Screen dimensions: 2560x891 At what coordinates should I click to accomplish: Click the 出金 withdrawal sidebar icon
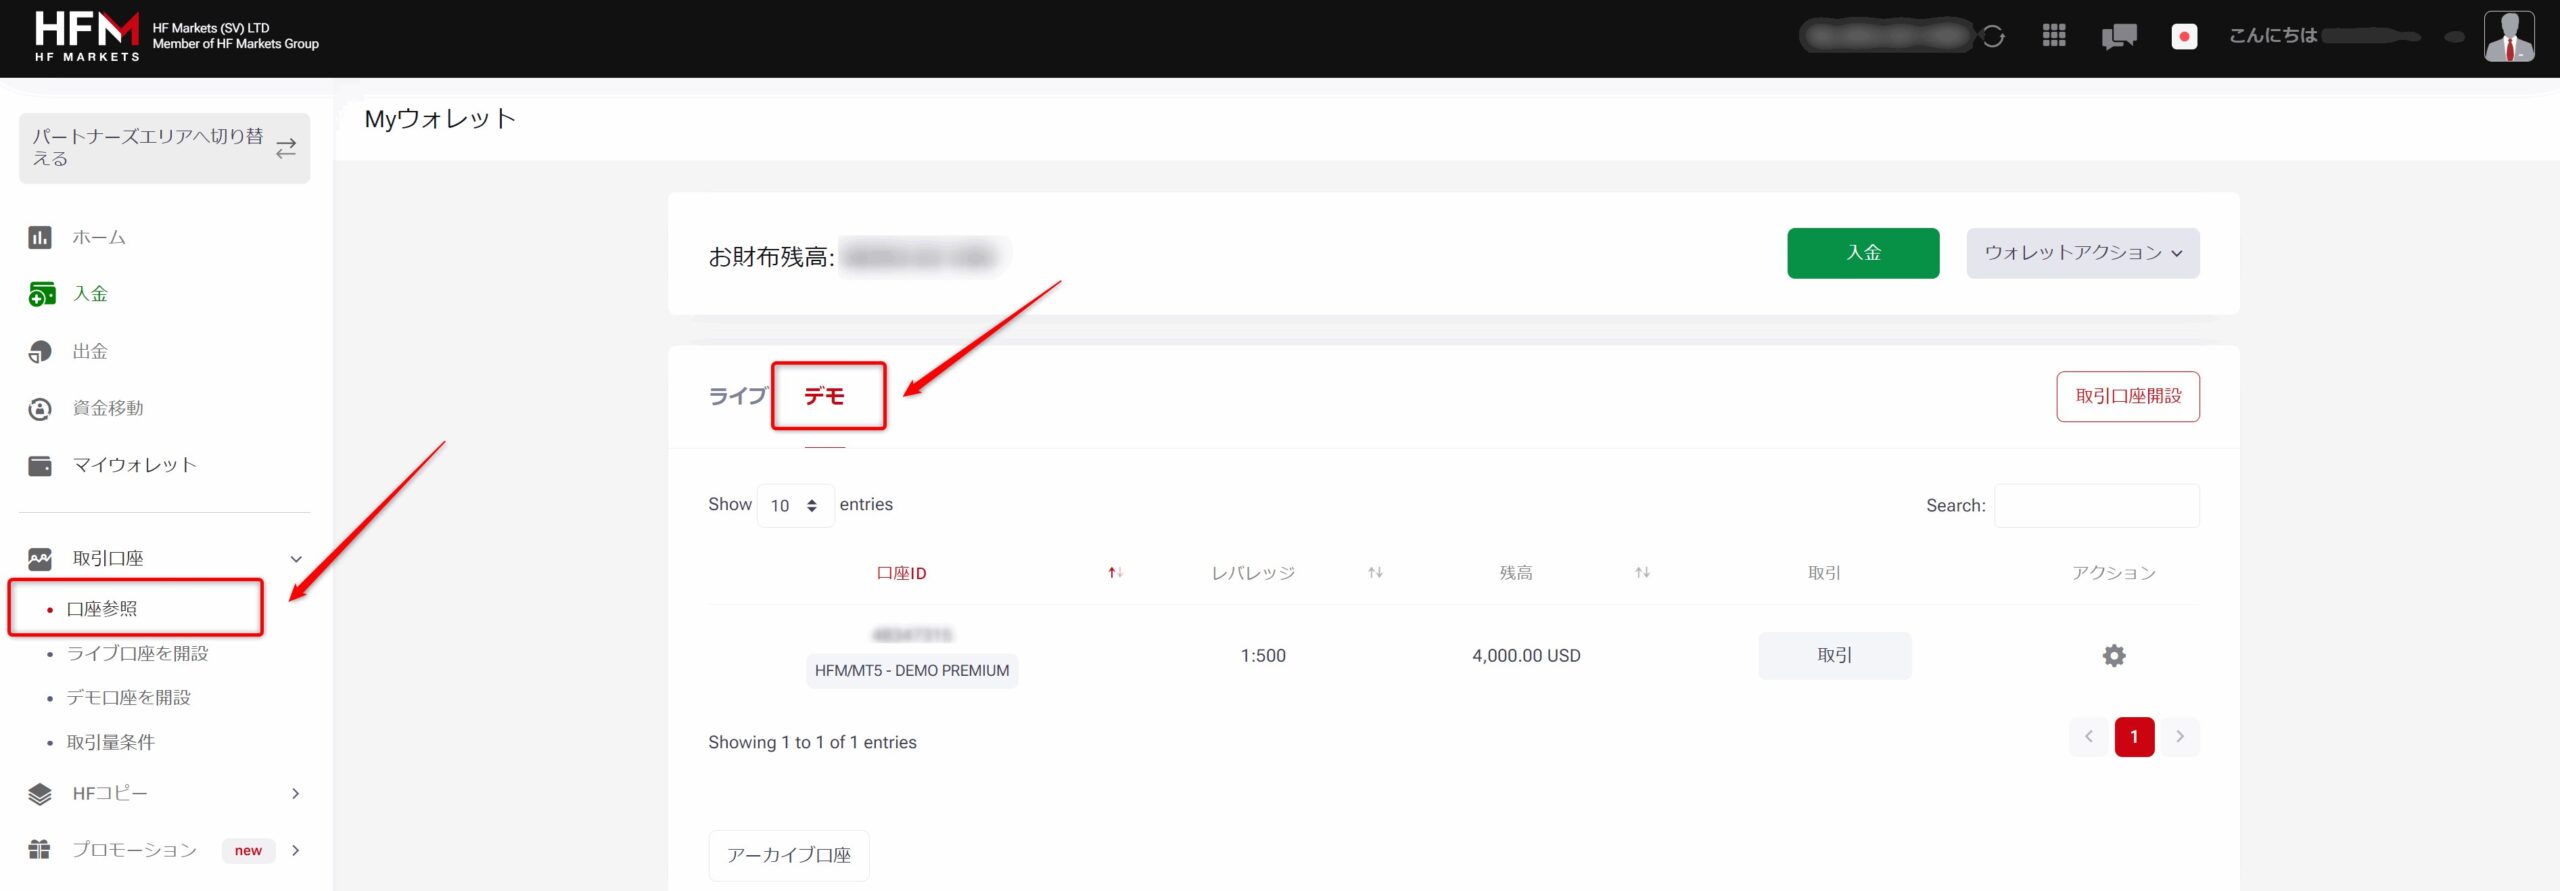(x=40, y=352)
